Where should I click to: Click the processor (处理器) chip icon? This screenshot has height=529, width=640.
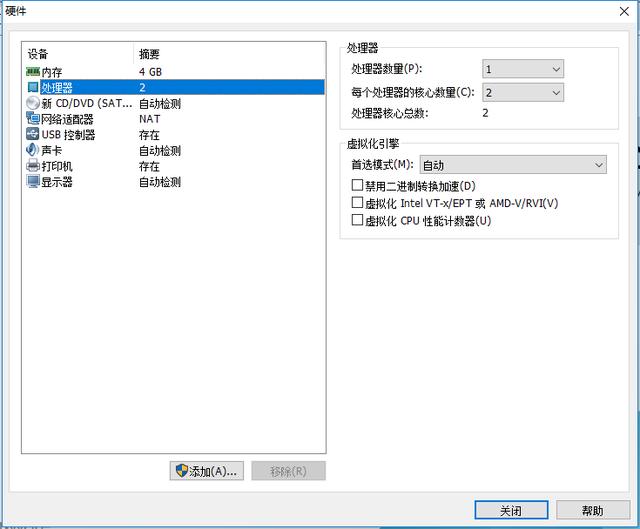[33, 87]
